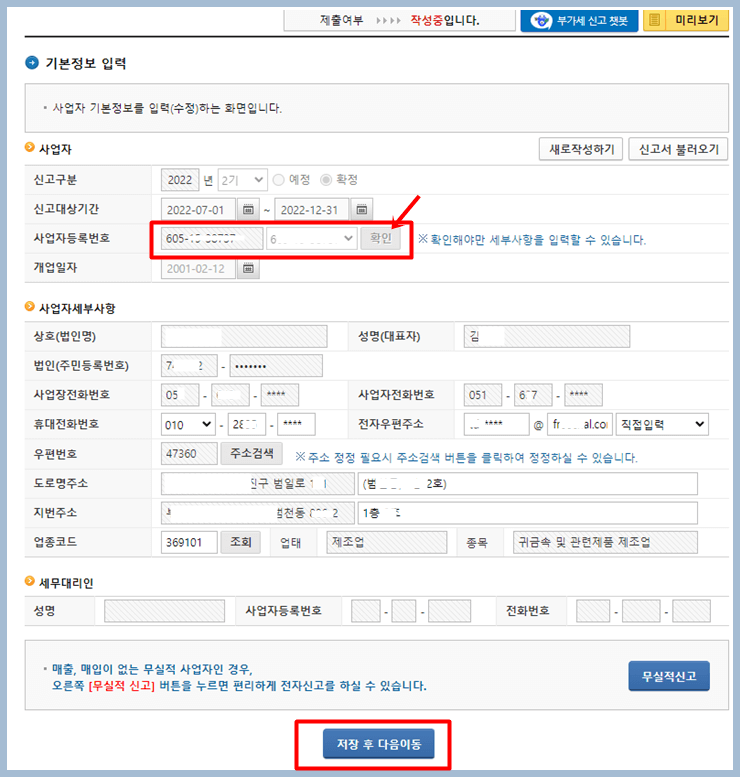This screenshot has height=777, width=740.
Task: Click the 무실적신고 button
Action: coord(669,676)
